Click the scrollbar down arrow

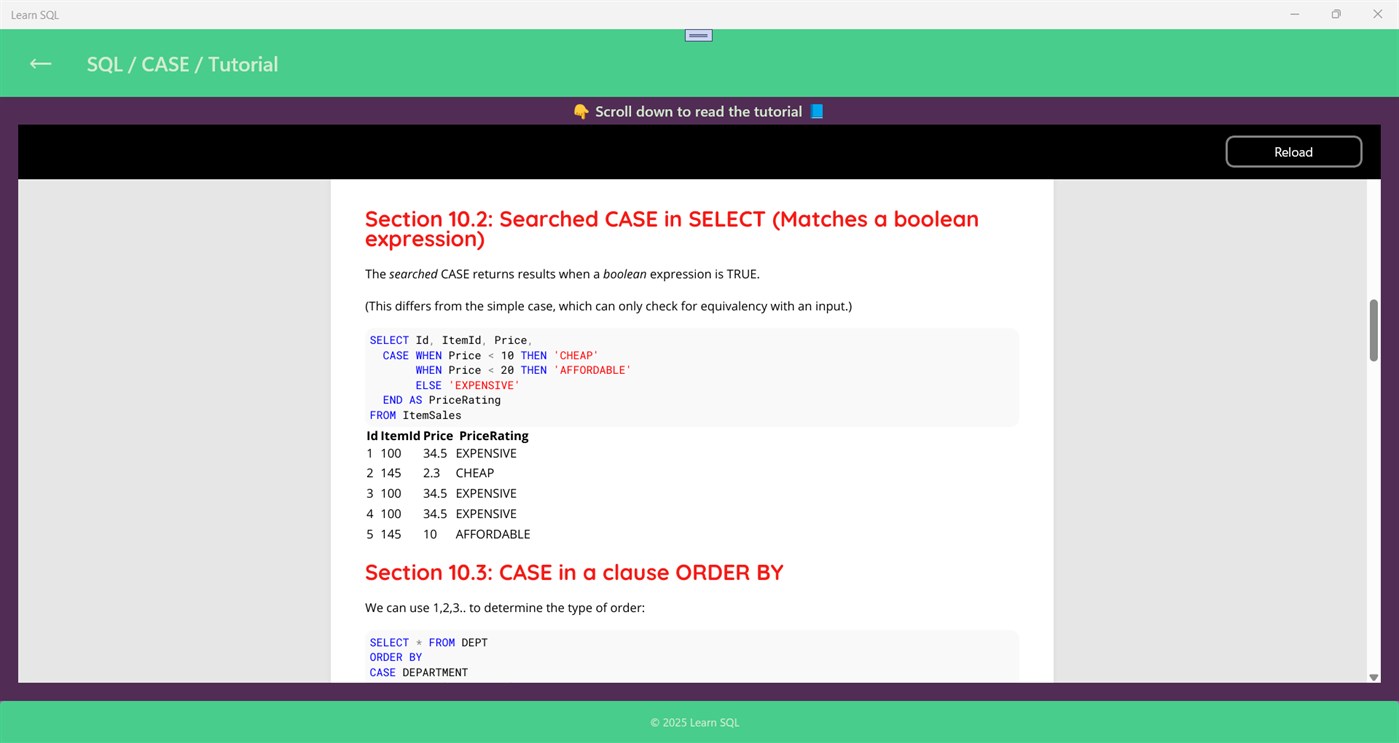1373,676
